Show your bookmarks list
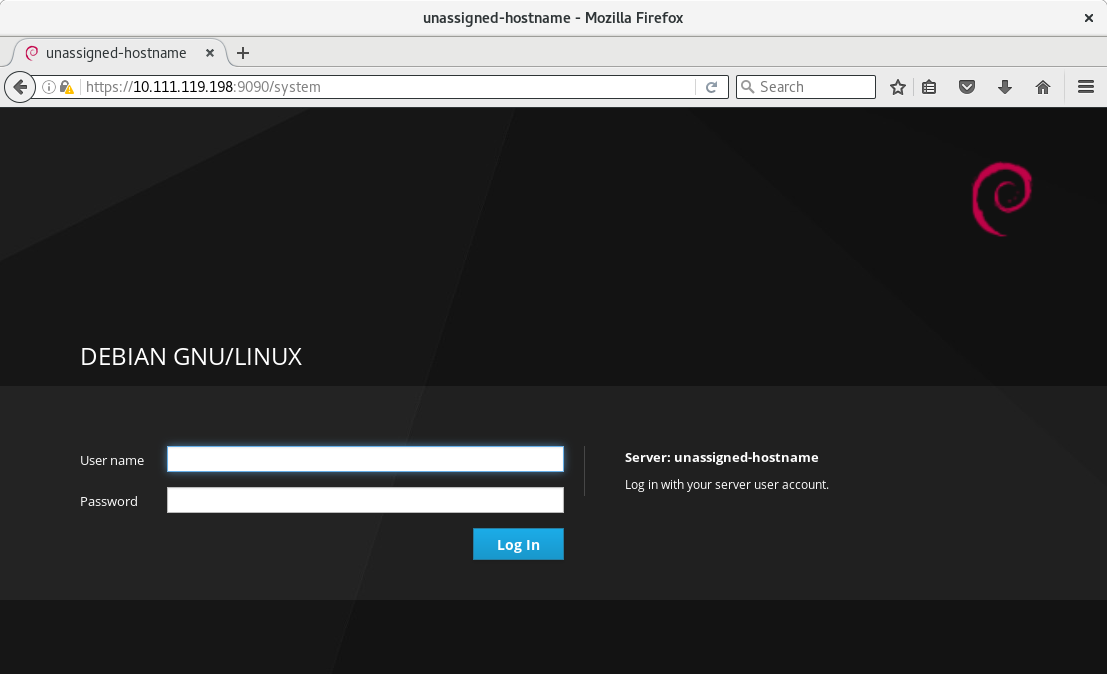Viewport: 1107px width, 674px height. click(x=929, y=87)
